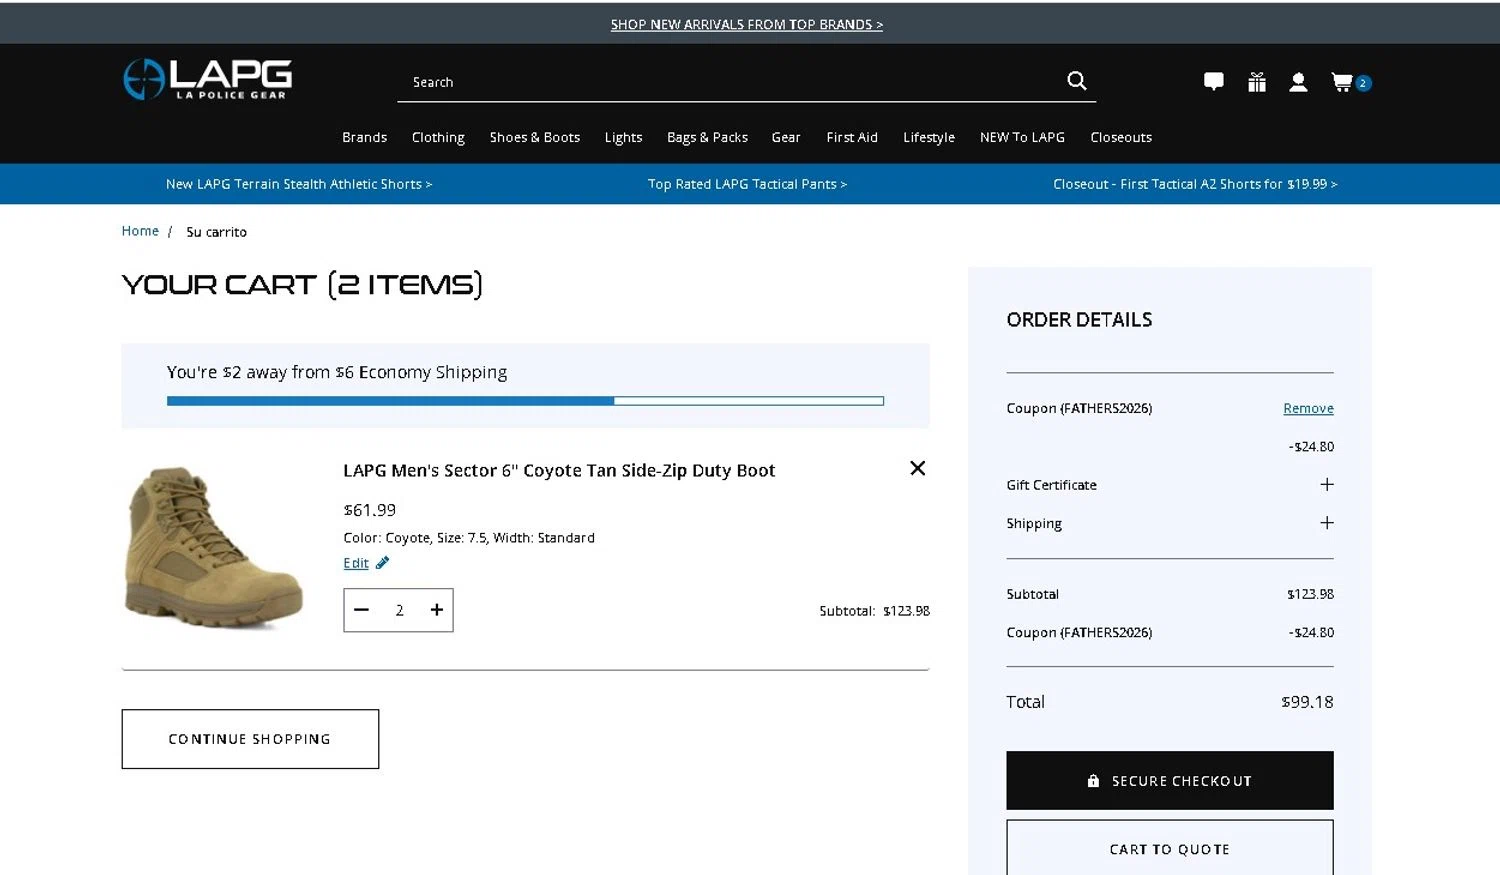This screenshot has height=875, width=1500.
Task: Click the quantity value field
Action: click(x=399, y=610)
